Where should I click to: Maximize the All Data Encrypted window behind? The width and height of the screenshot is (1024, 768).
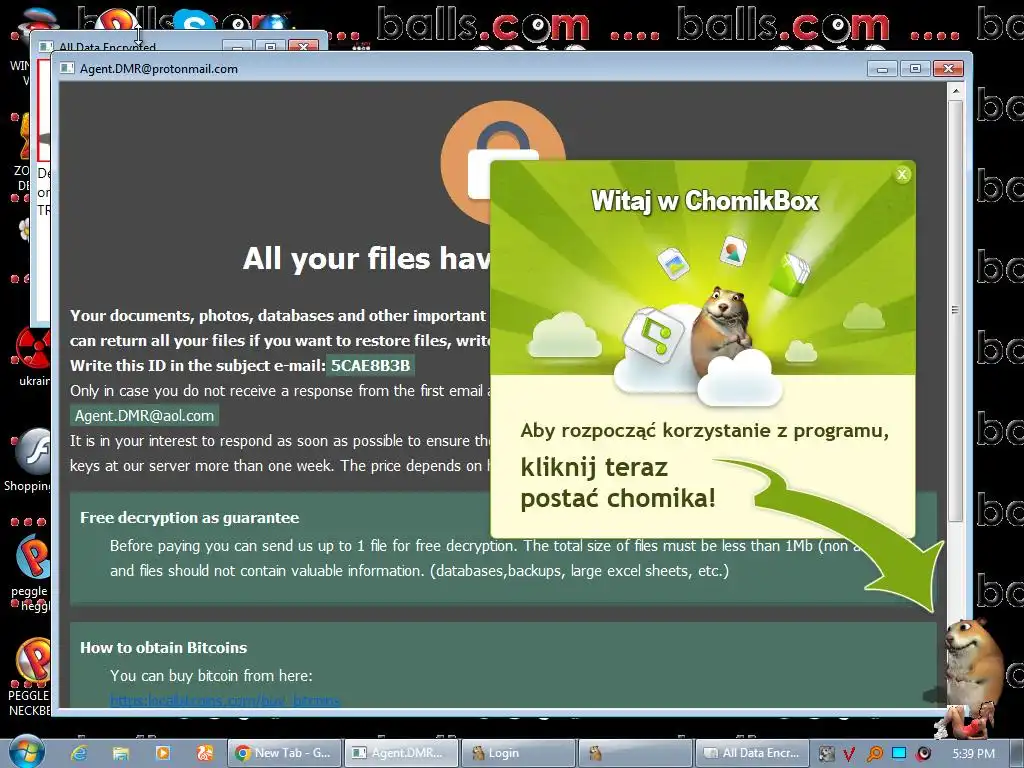tap(270, 46)
